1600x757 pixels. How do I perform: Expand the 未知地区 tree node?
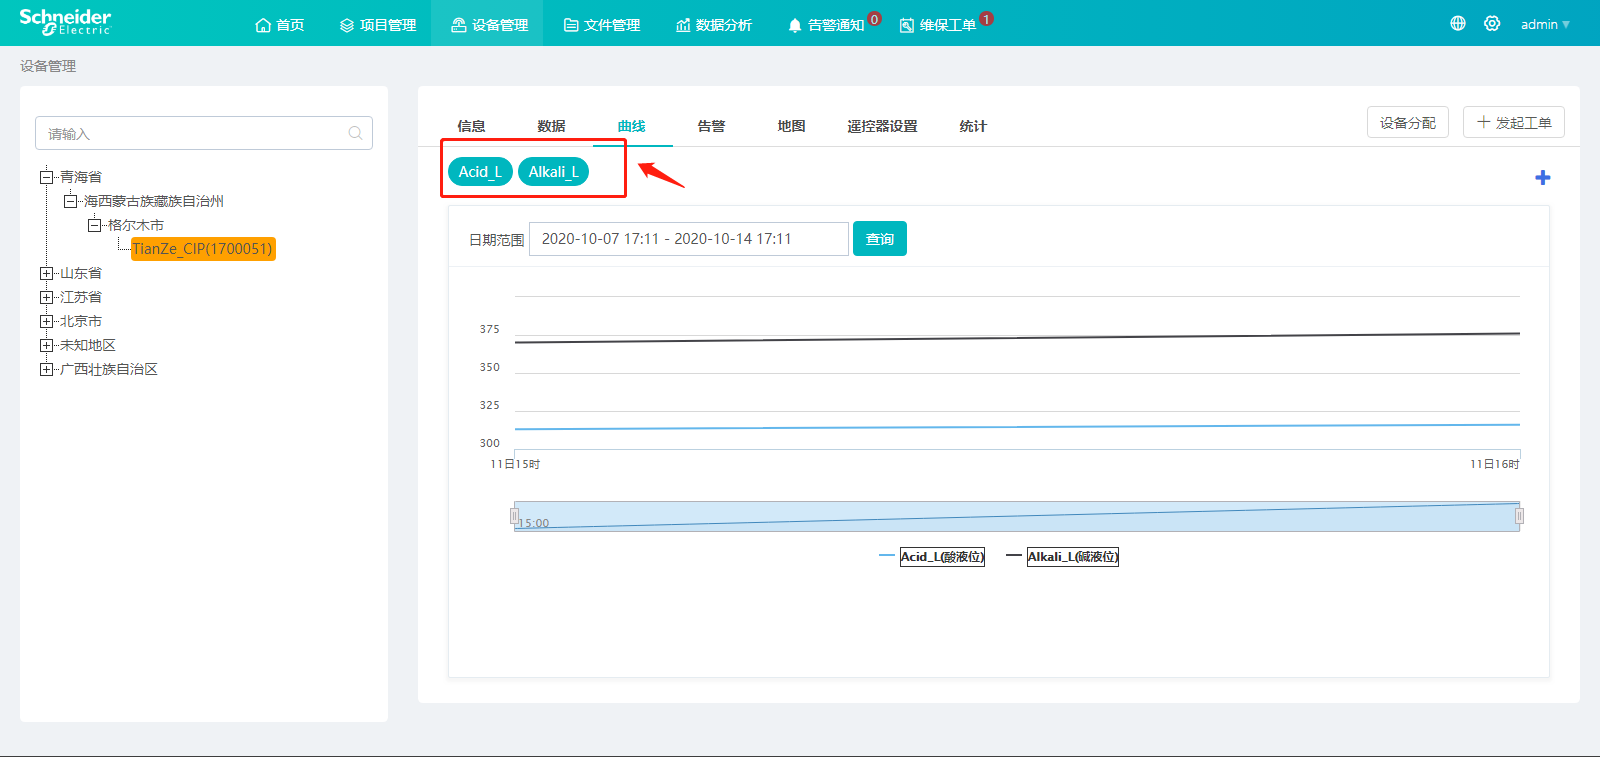[x=46, y=345]
